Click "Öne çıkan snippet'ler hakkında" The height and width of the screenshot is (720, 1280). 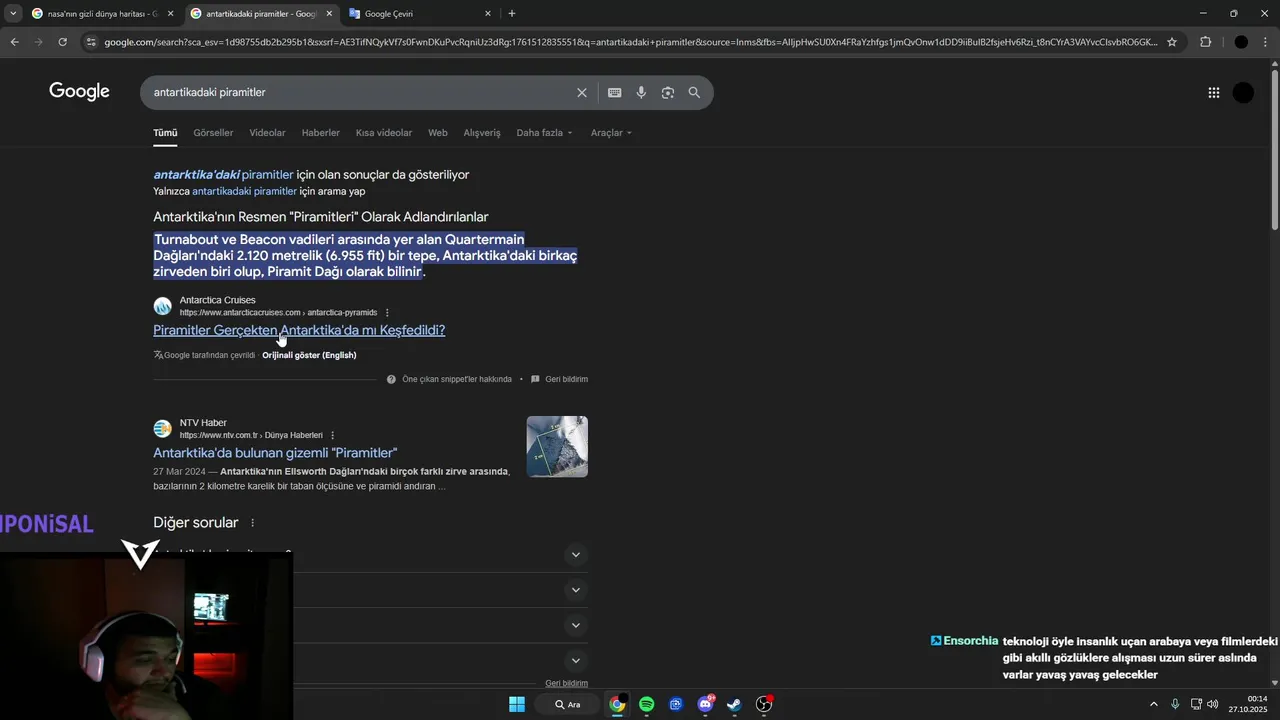point(456,379)
